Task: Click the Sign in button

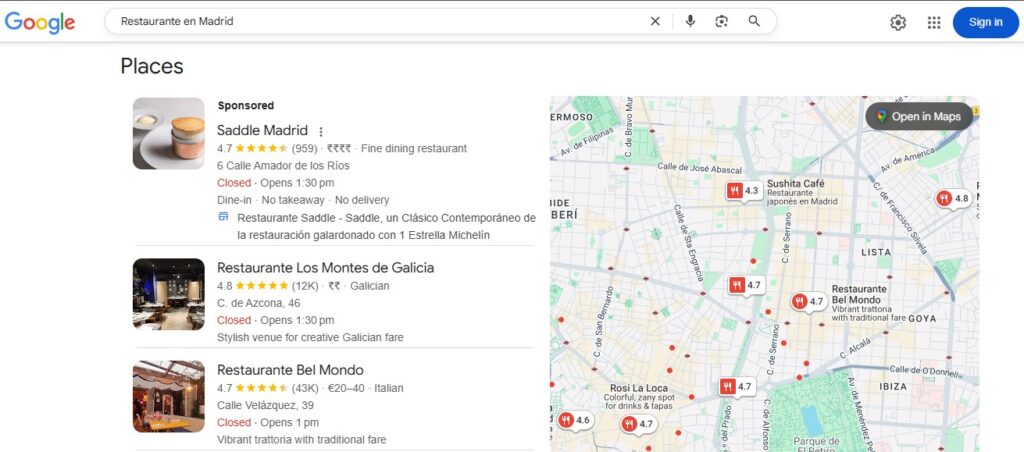Action: click(985, 22)
